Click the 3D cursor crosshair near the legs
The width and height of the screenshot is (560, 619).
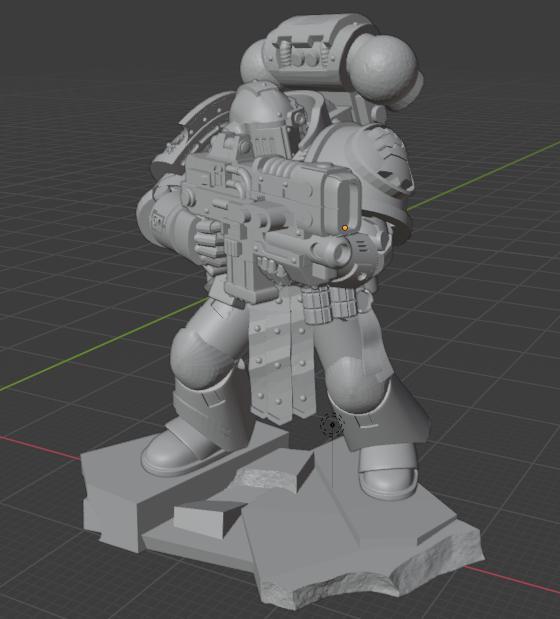pyautogui.click(x=333, y=425)
